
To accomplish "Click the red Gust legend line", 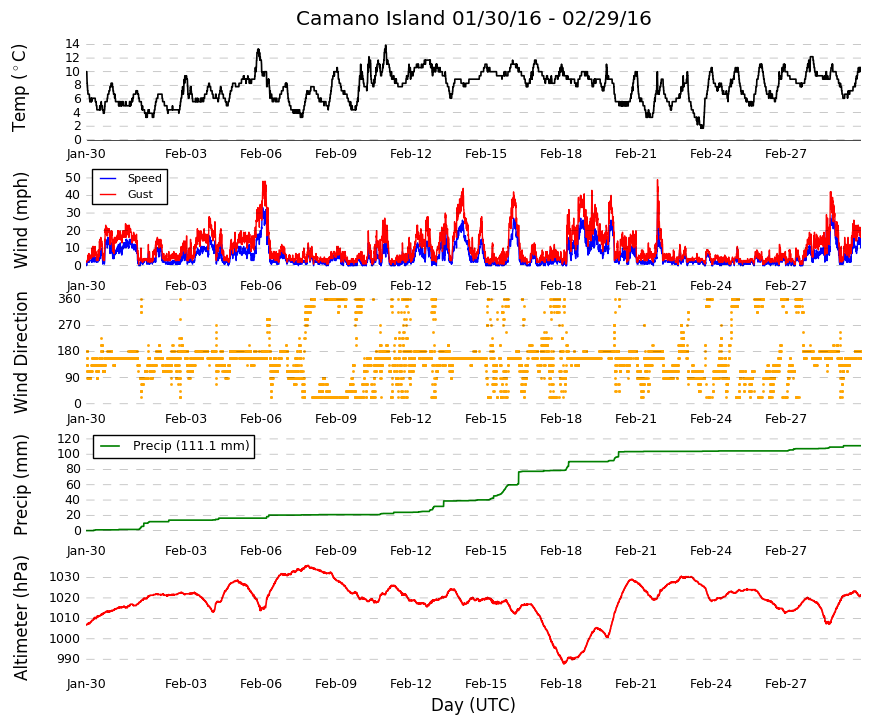I will coord(108,194).
